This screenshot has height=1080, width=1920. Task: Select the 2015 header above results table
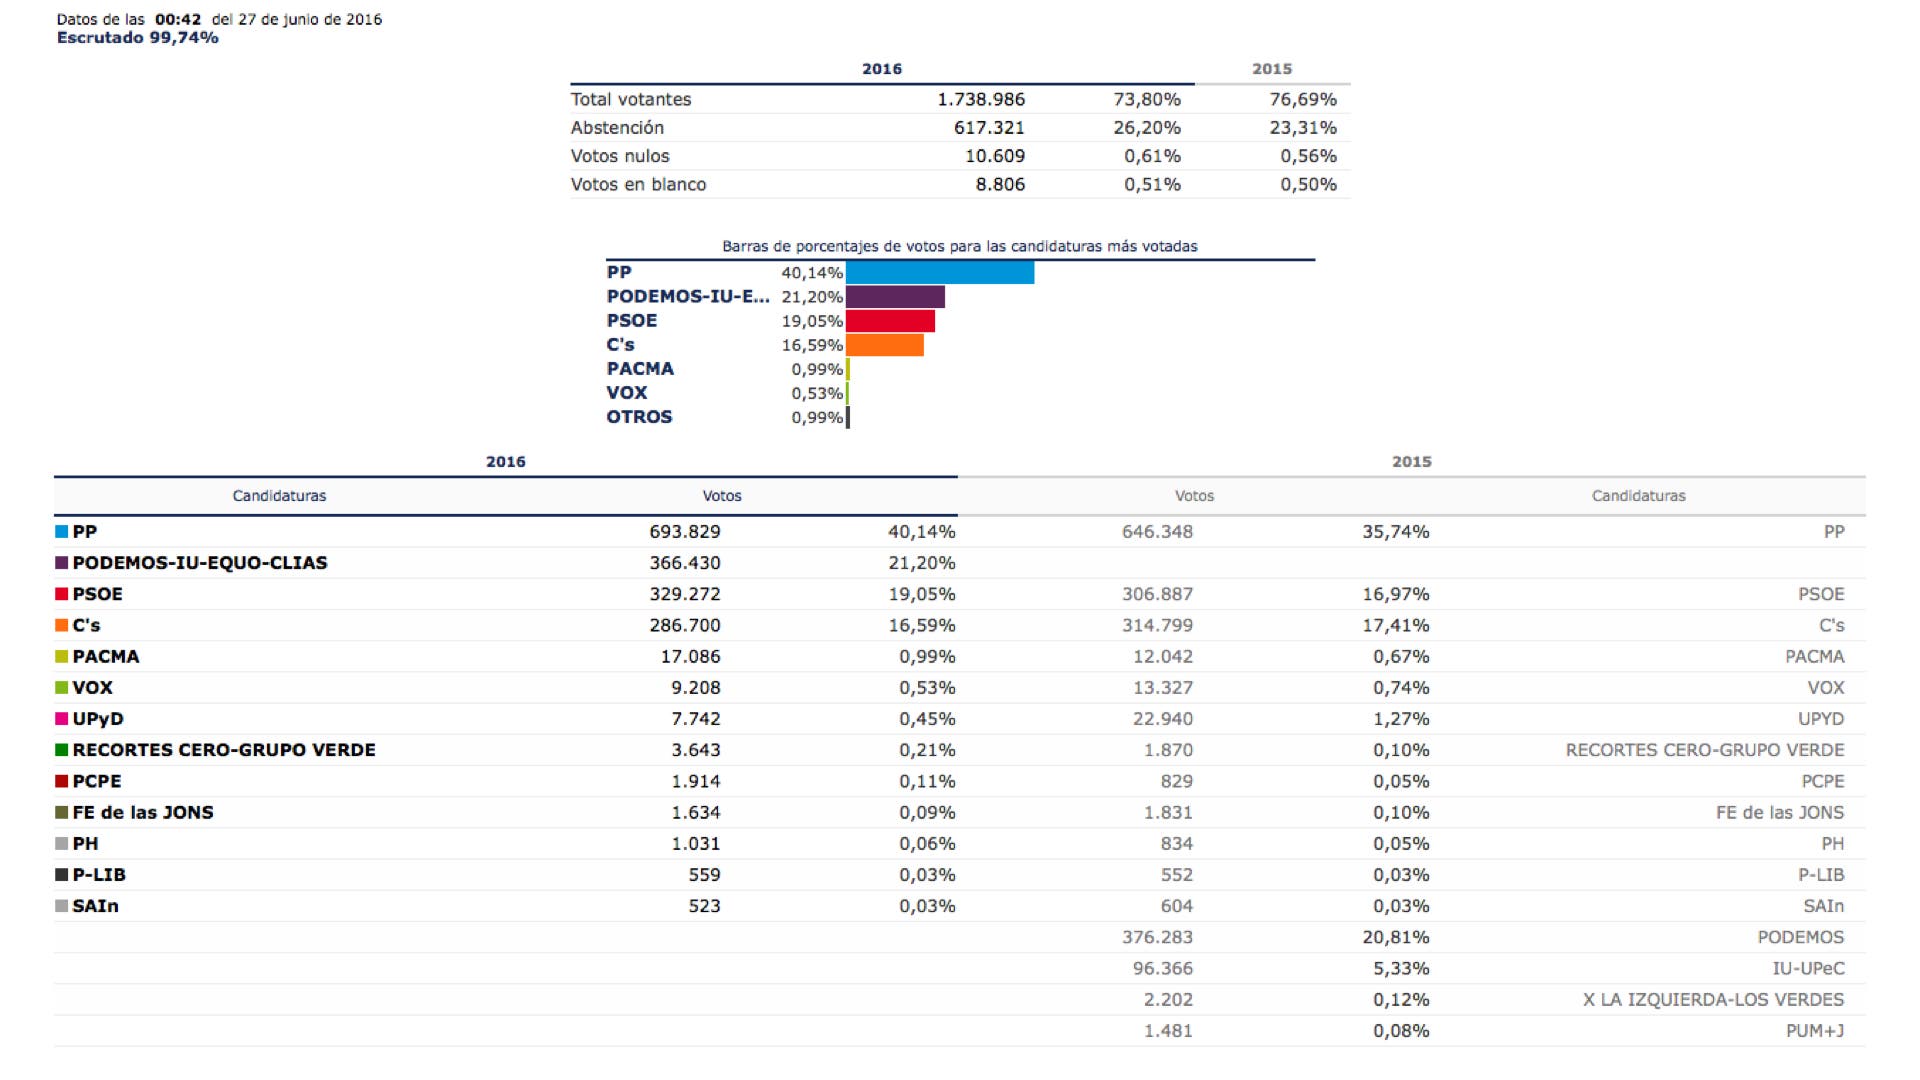[x=1411, y=462]
